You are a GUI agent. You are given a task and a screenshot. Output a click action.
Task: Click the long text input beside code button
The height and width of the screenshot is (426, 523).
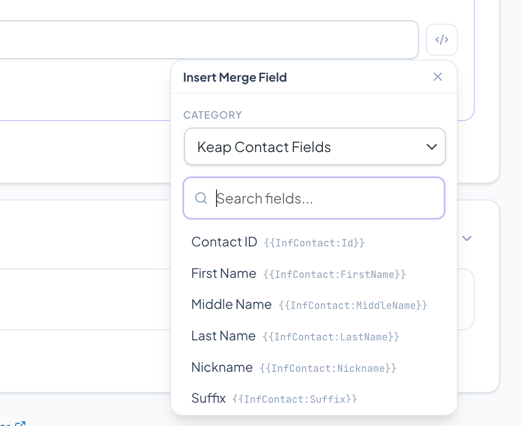pos(209,40)
